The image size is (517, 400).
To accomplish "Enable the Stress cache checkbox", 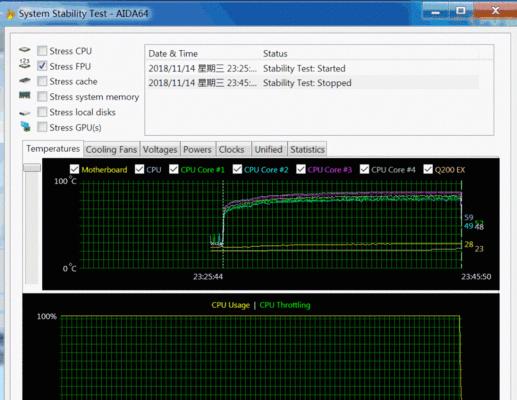I will 42,81.
